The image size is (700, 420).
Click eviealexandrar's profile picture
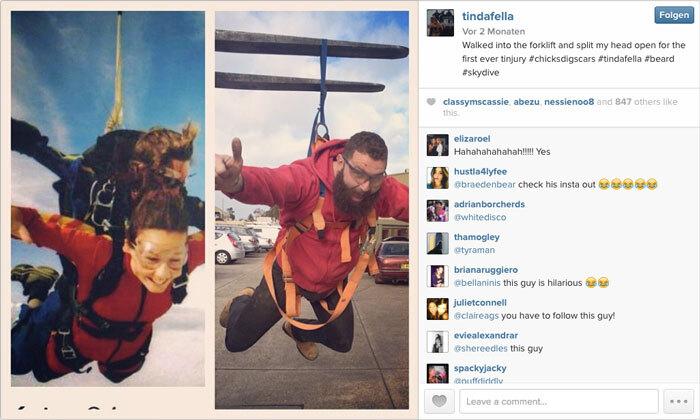(x=438, y=342)
